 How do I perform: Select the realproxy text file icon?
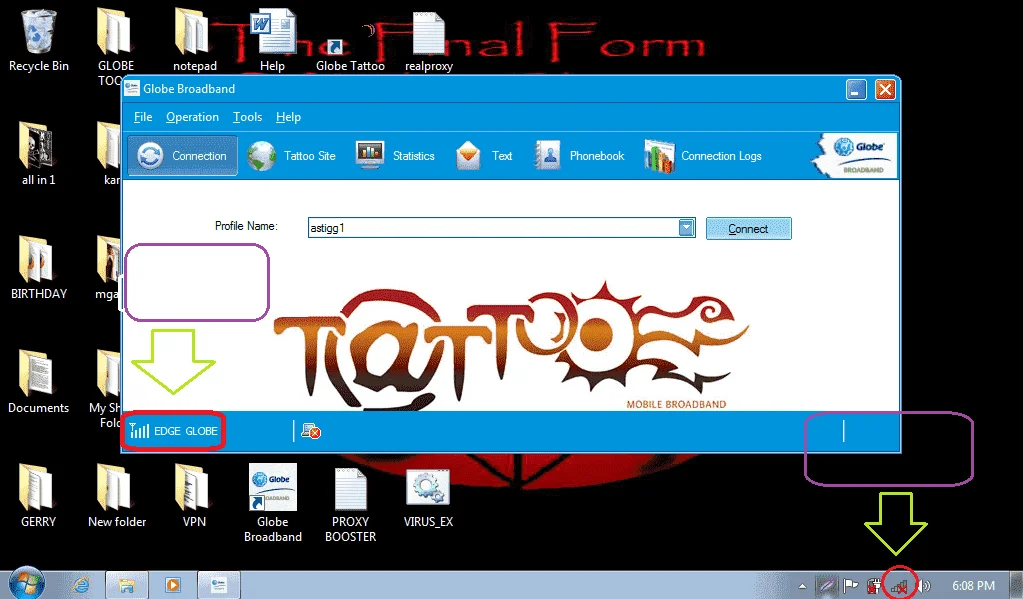click(x=429, y=33)
